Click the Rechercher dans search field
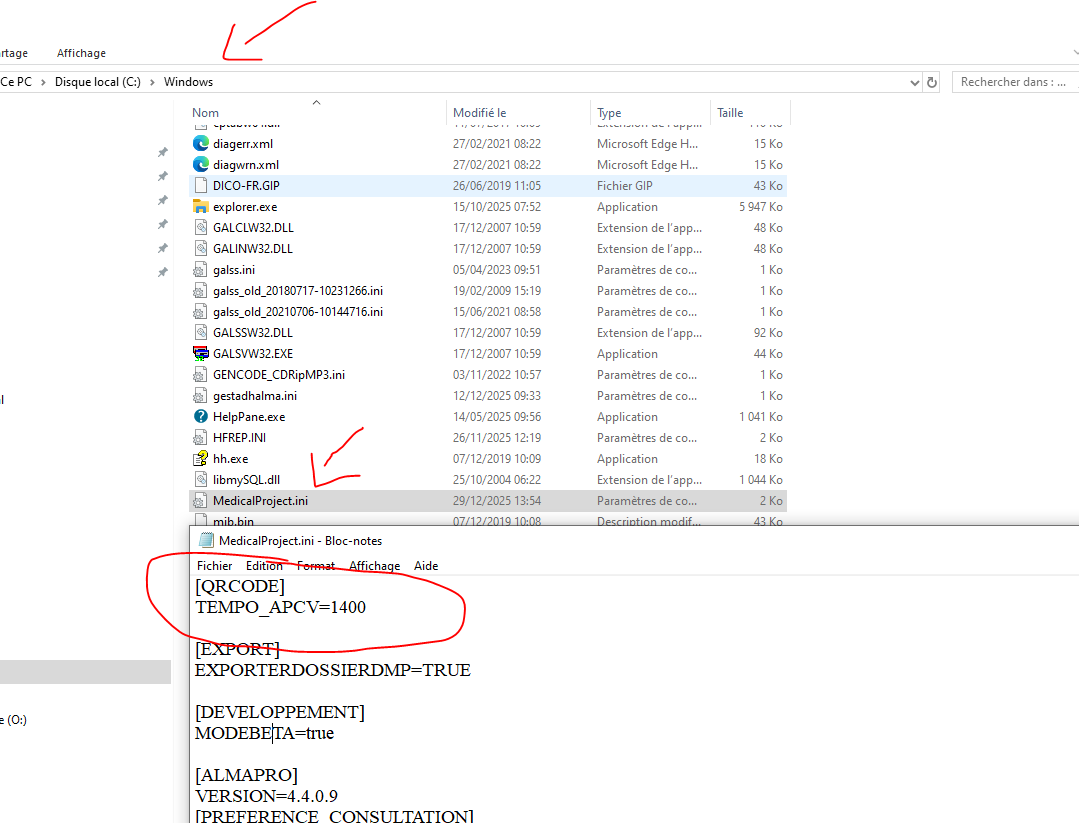1079x823 pixels. 1013,82
